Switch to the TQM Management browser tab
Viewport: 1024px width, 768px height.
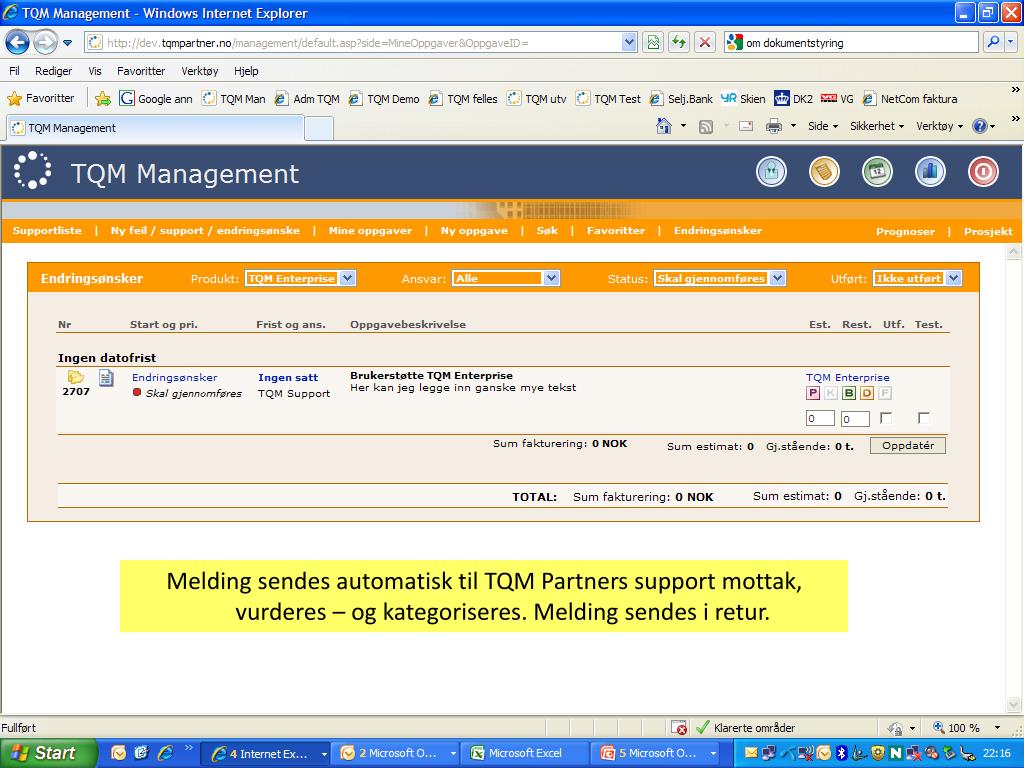pos(155,128)
